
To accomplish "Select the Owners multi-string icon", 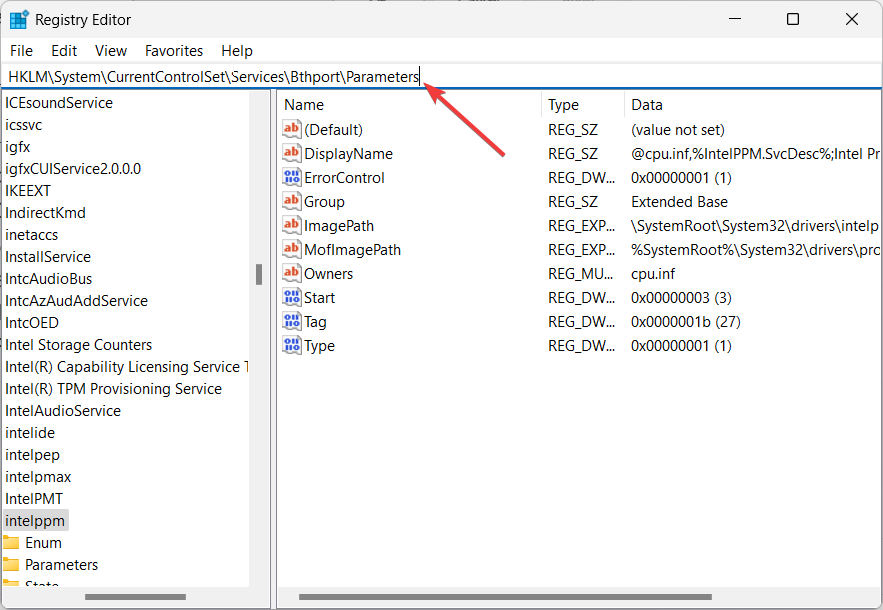I will [x=291, y=273].
